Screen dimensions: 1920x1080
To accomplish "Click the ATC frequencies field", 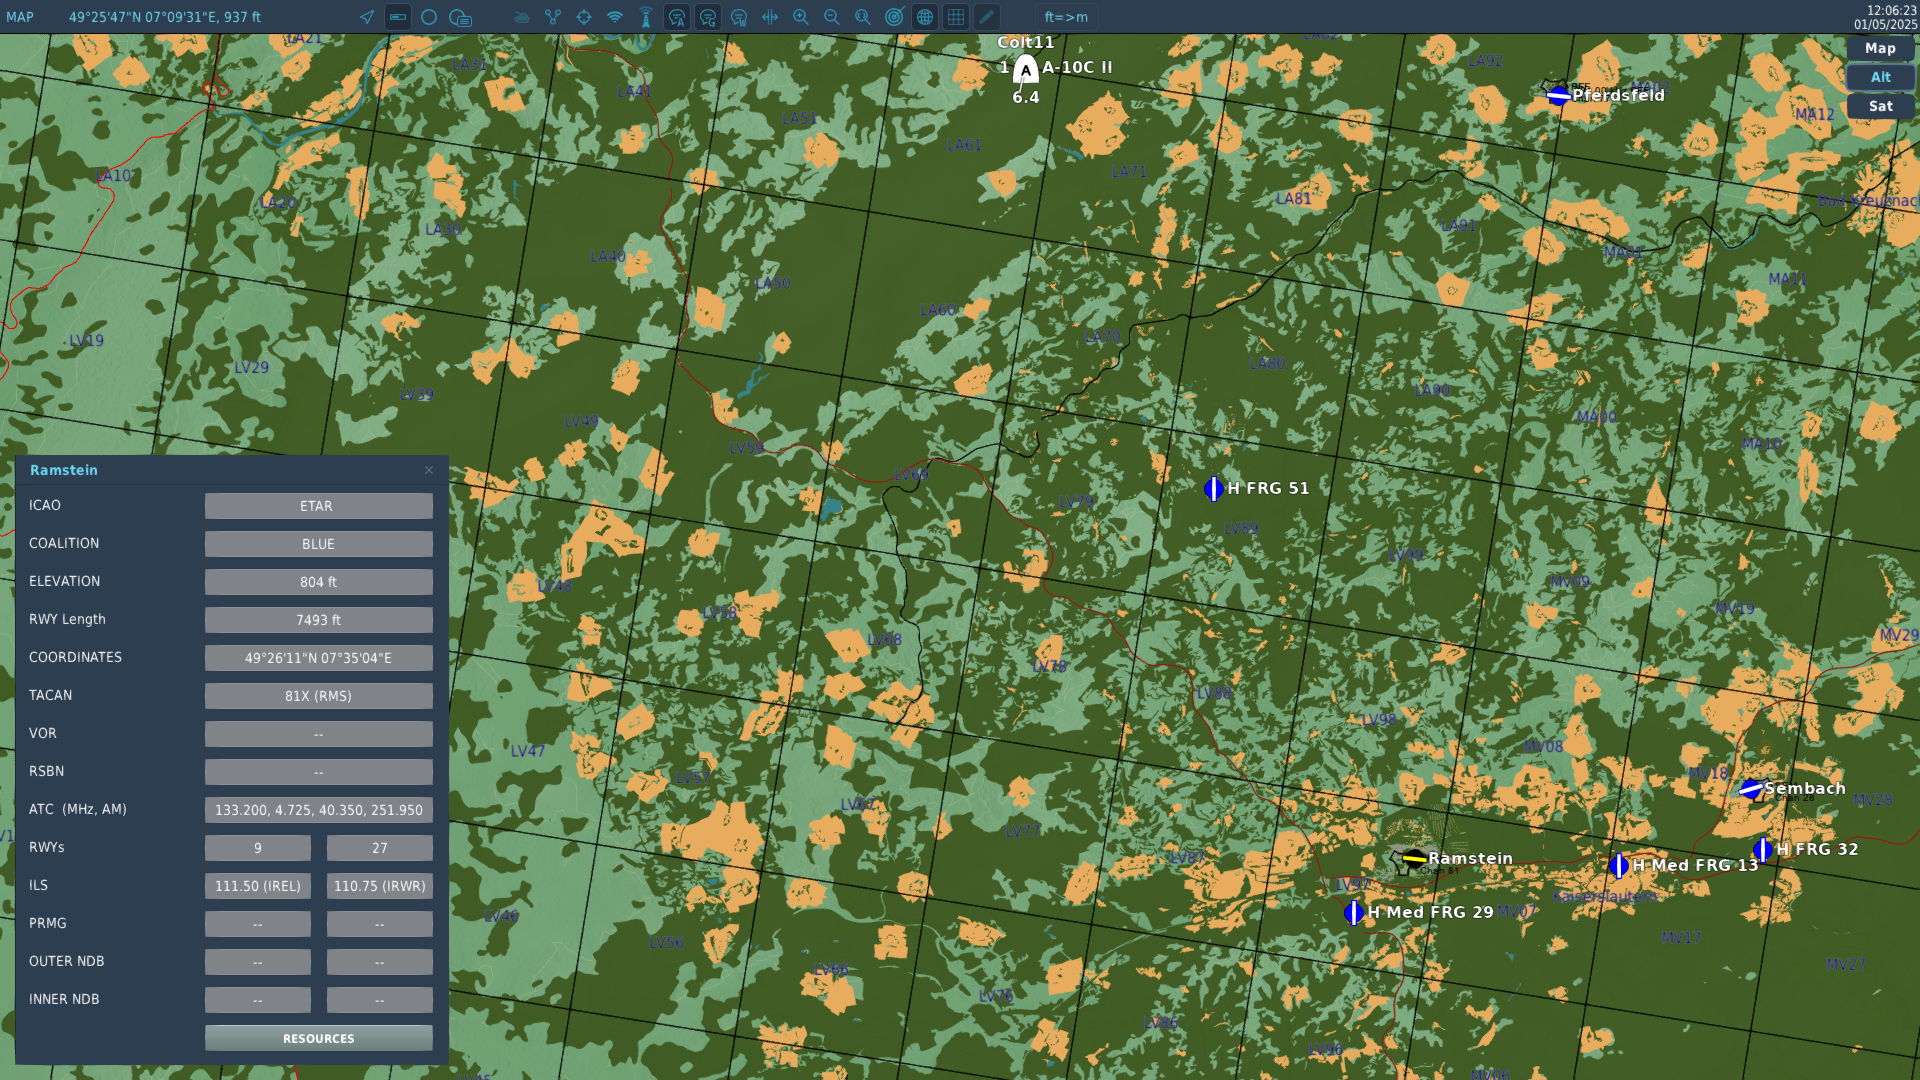I will click(319, 810).
